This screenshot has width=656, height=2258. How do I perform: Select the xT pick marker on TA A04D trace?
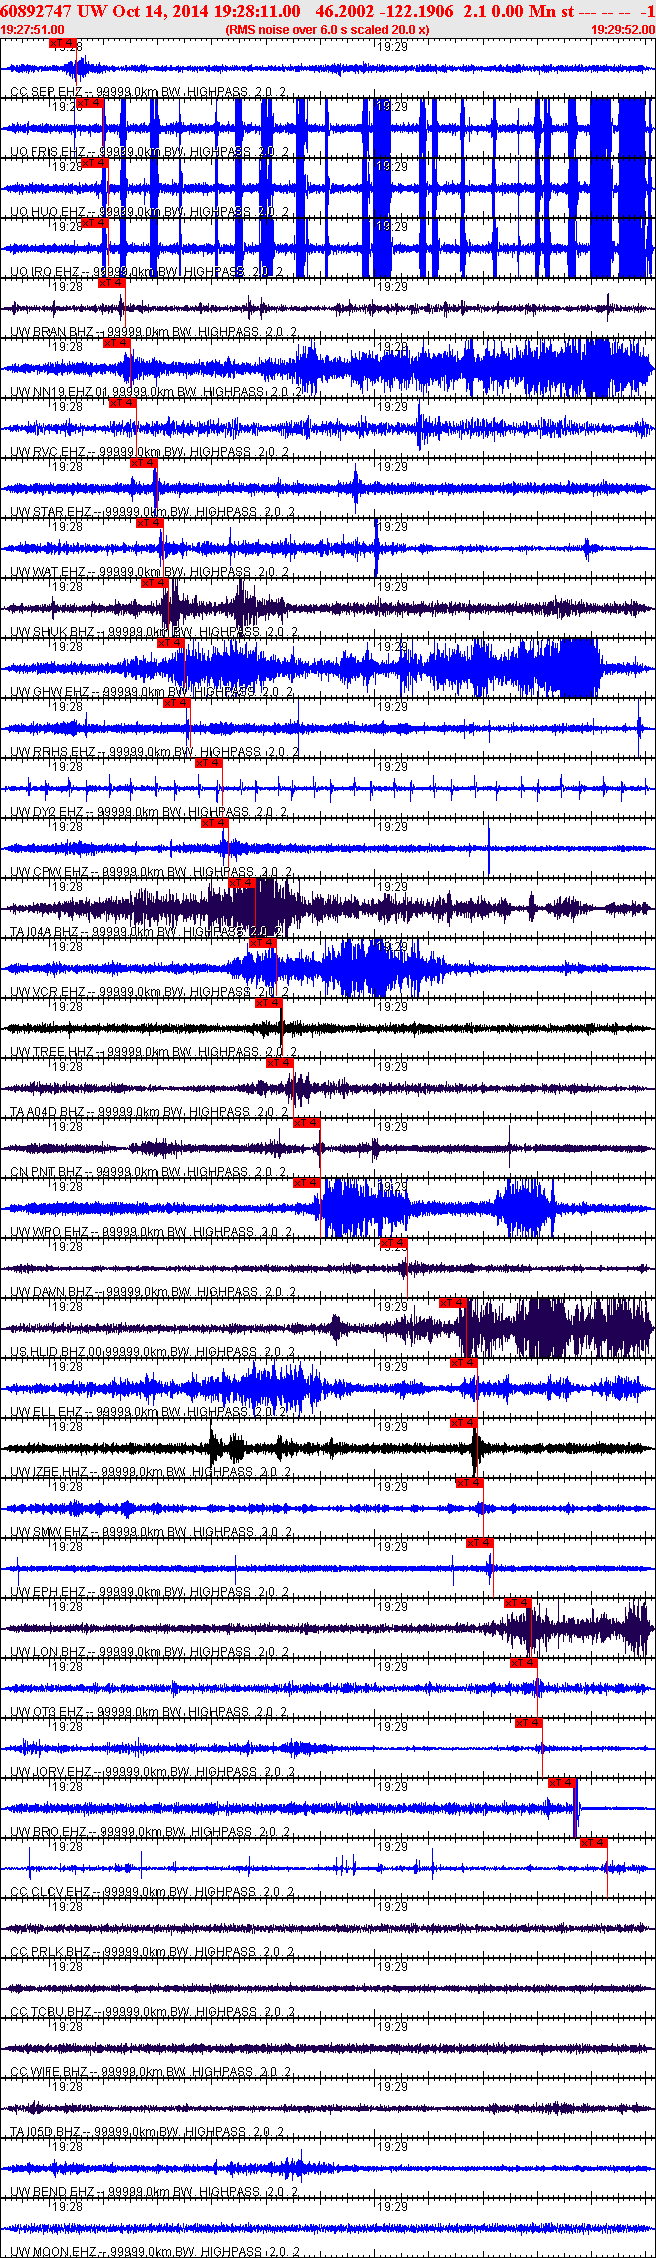pos(280,1063)
